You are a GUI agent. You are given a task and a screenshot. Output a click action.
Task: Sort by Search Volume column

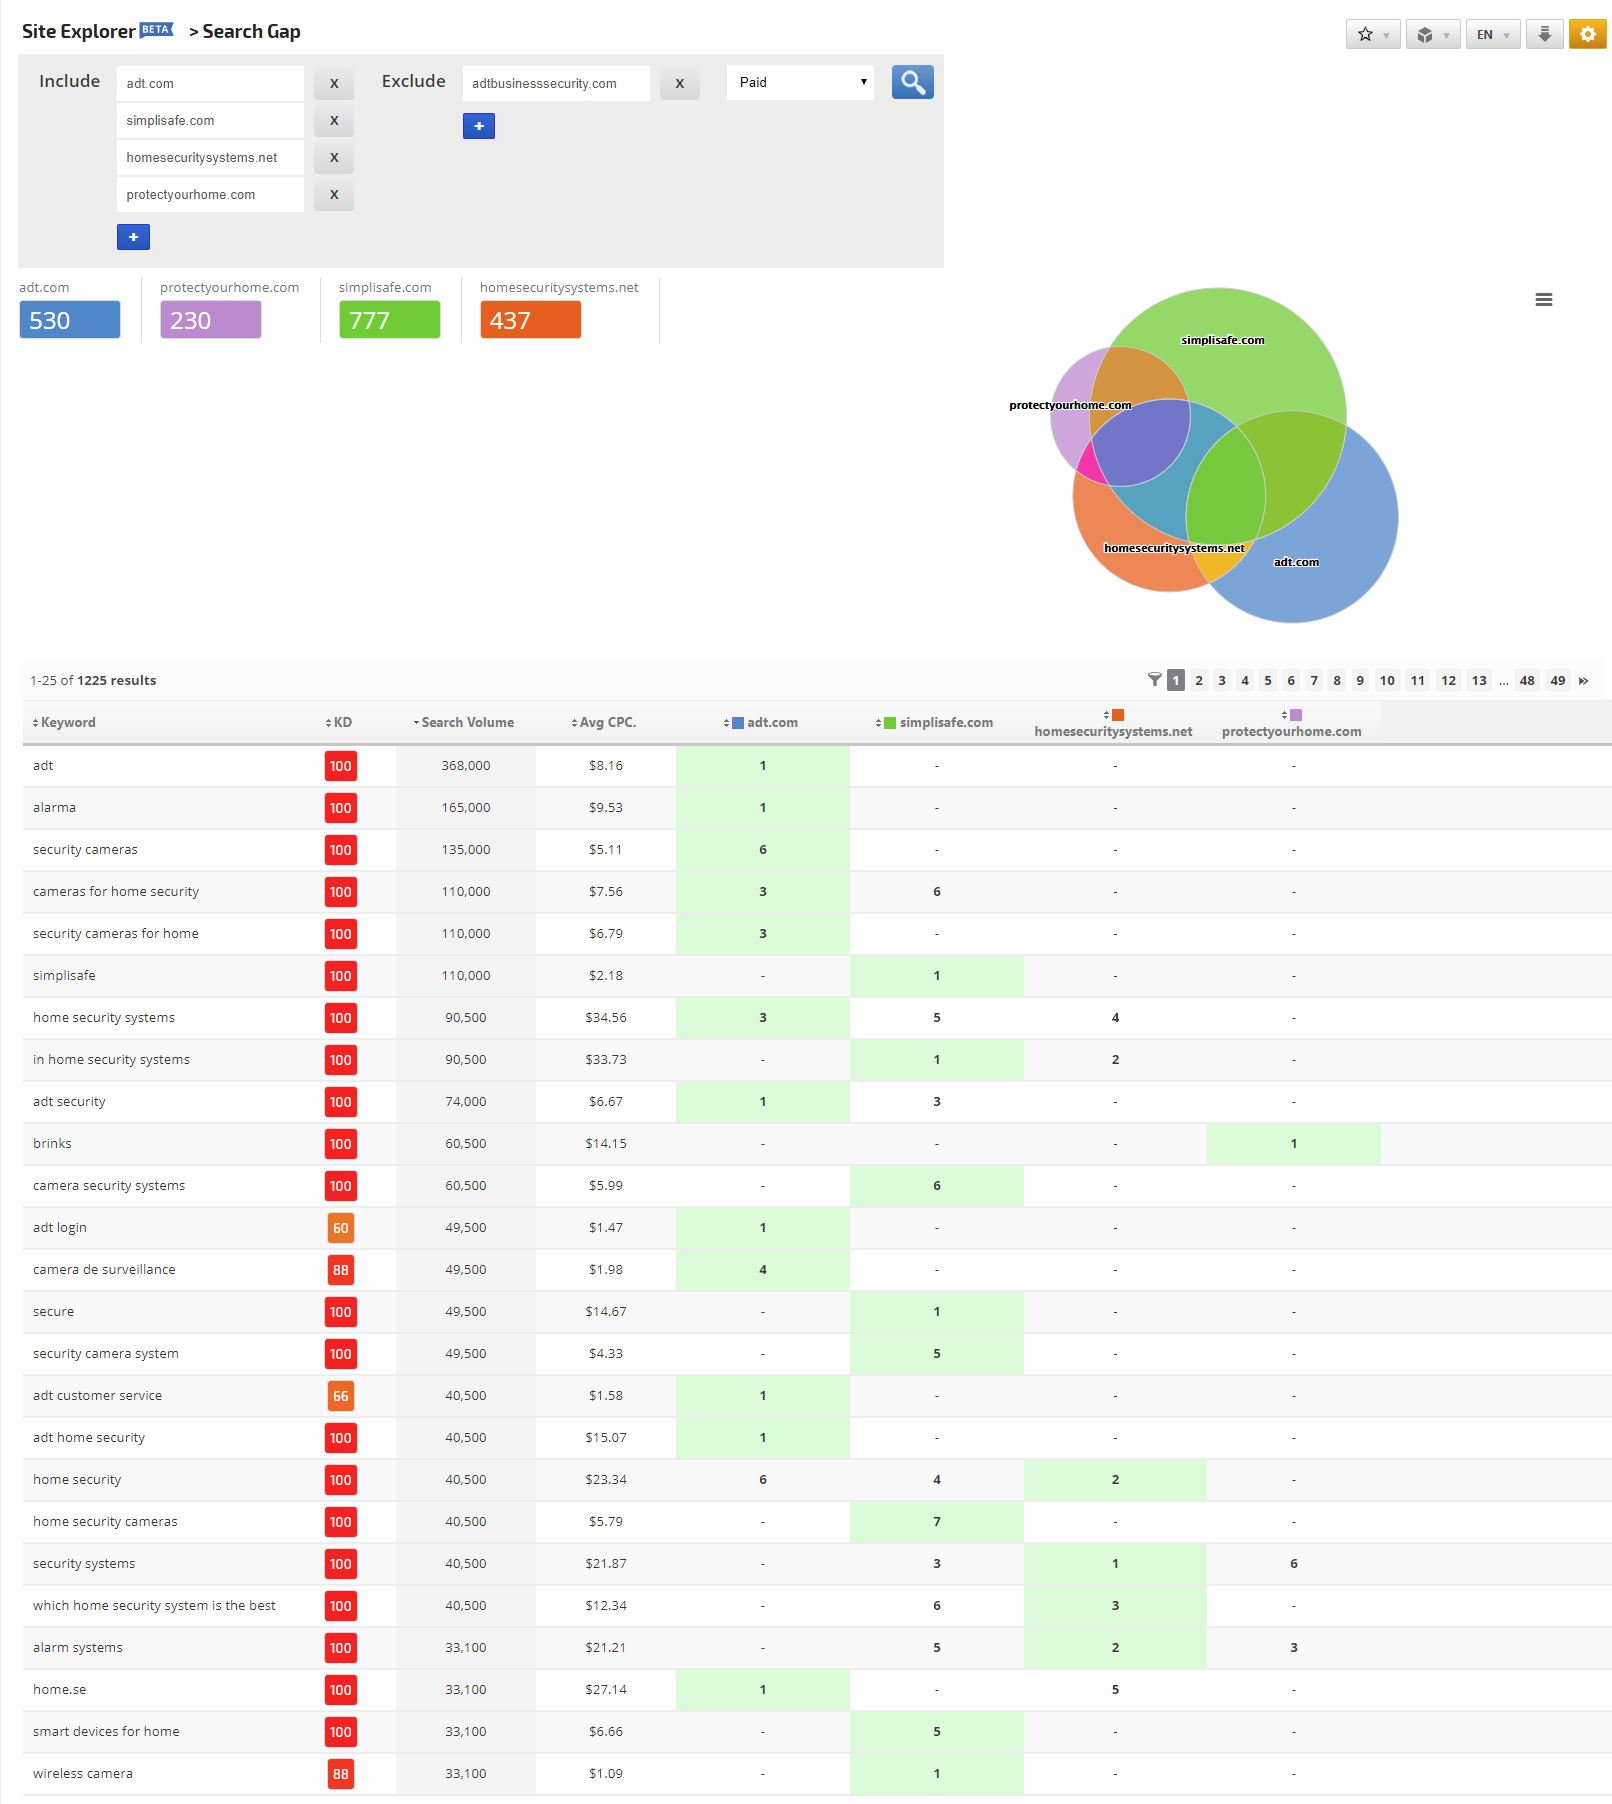pyautogui.click(x=464, y=723)
